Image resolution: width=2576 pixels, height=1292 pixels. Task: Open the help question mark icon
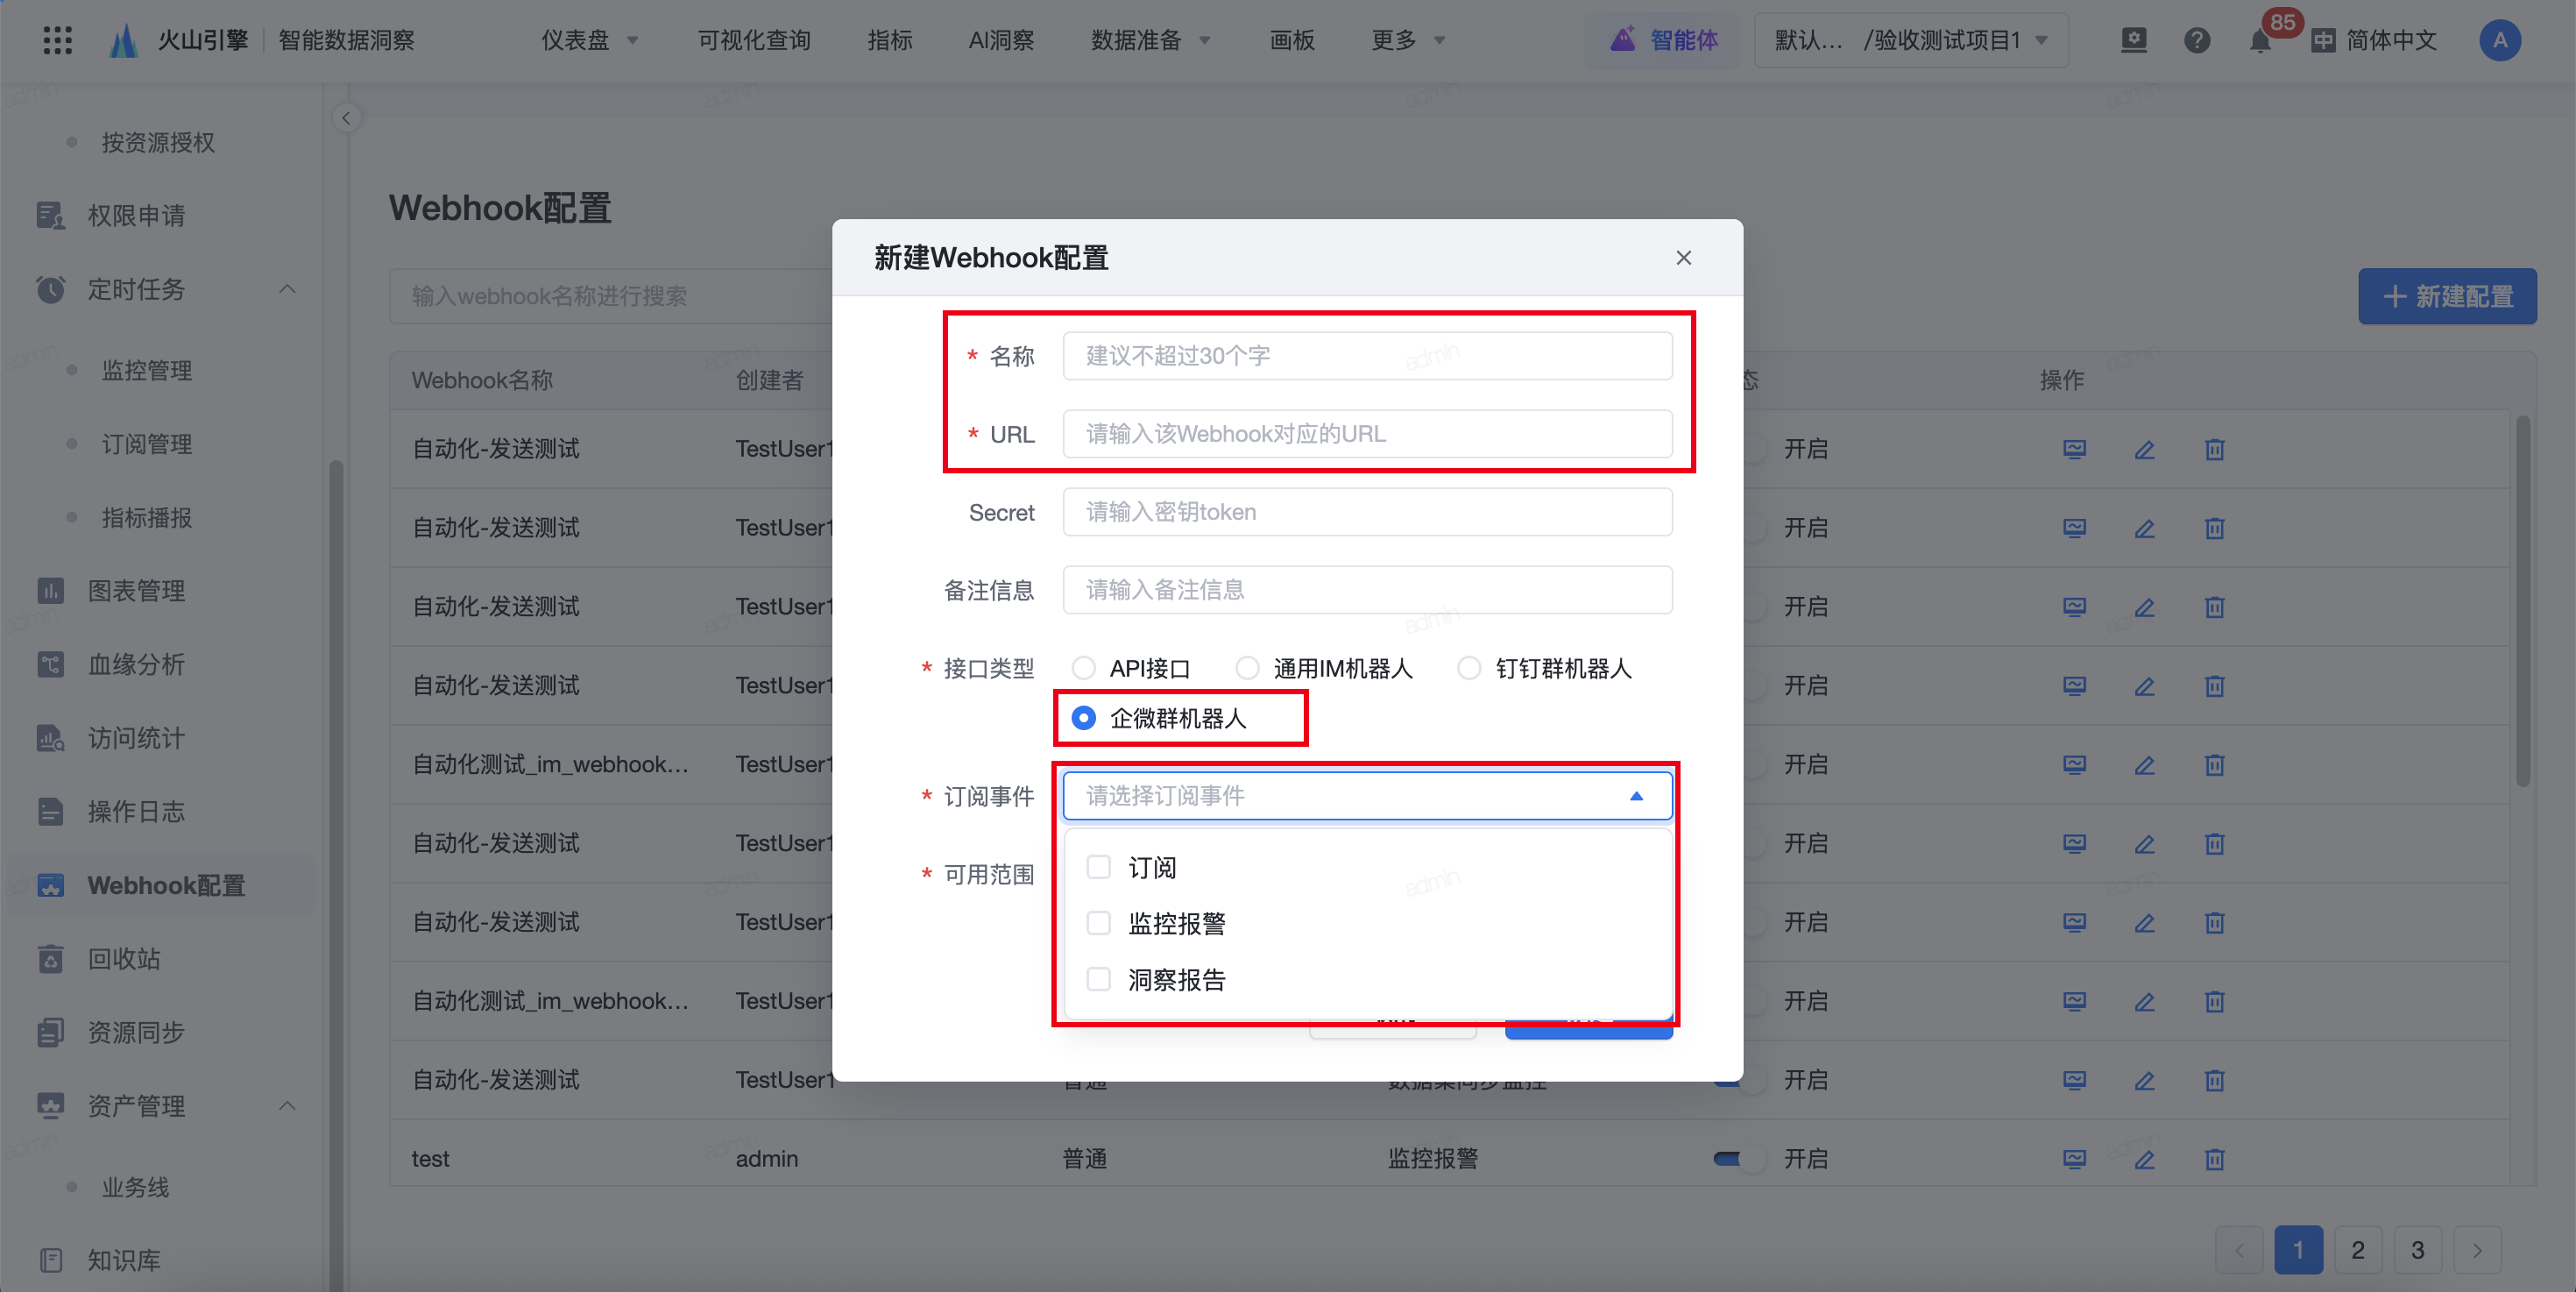pyautogui.click(x=2196, y=41)
